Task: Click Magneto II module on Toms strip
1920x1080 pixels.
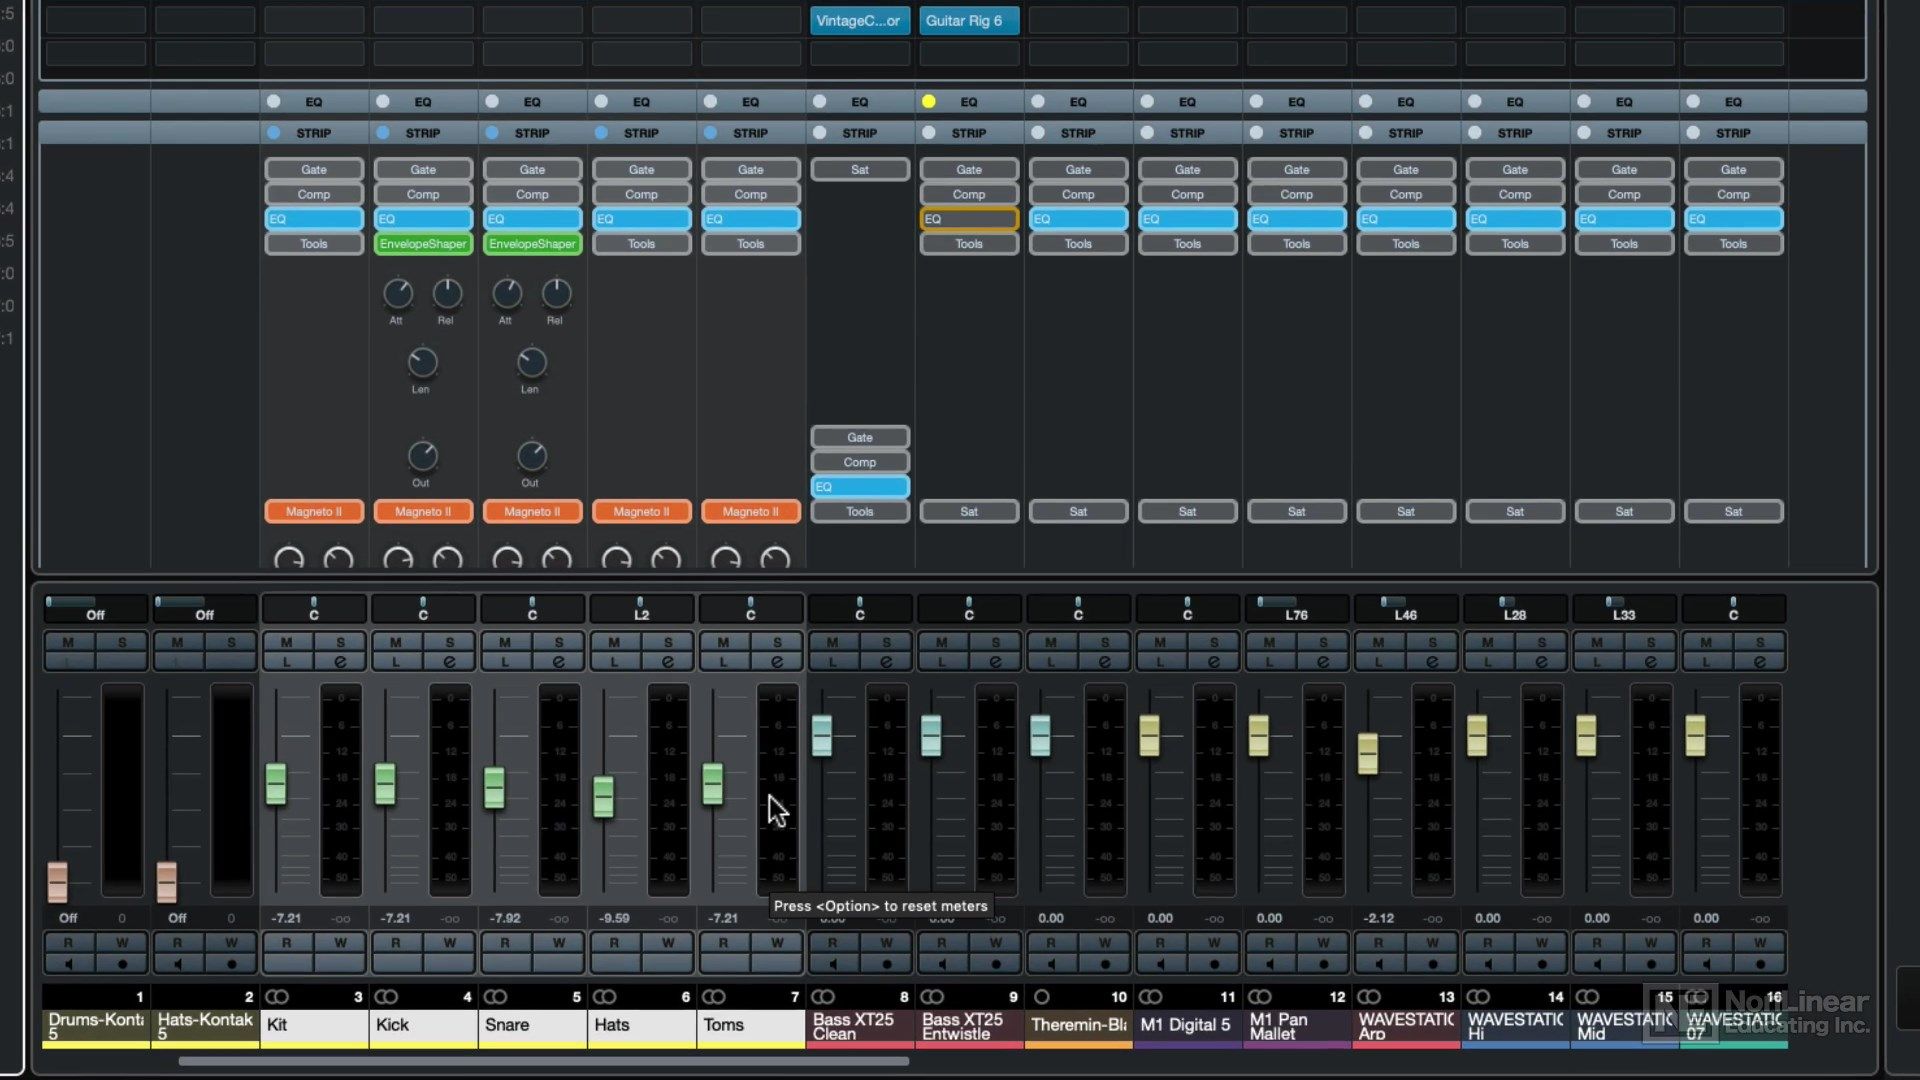Action: click(x=750, y=511)
